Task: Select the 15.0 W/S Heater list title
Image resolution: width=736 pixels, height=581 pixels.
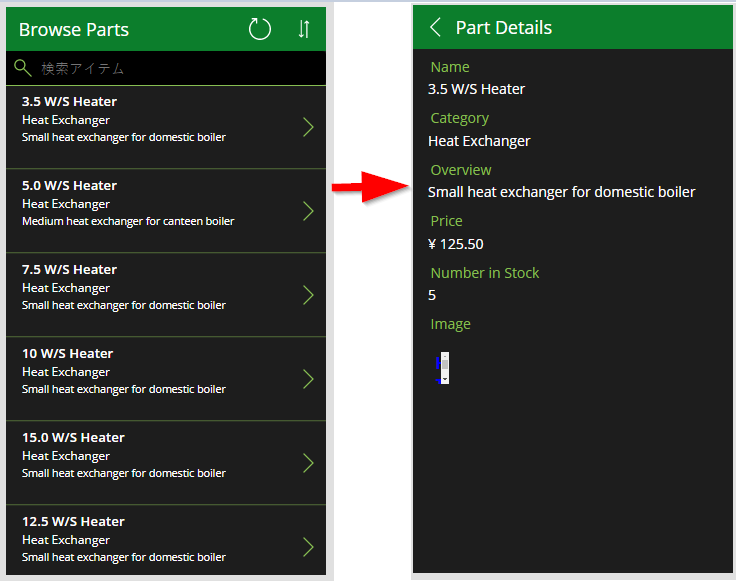Action: pyautogui.click(x=73, y=437)
